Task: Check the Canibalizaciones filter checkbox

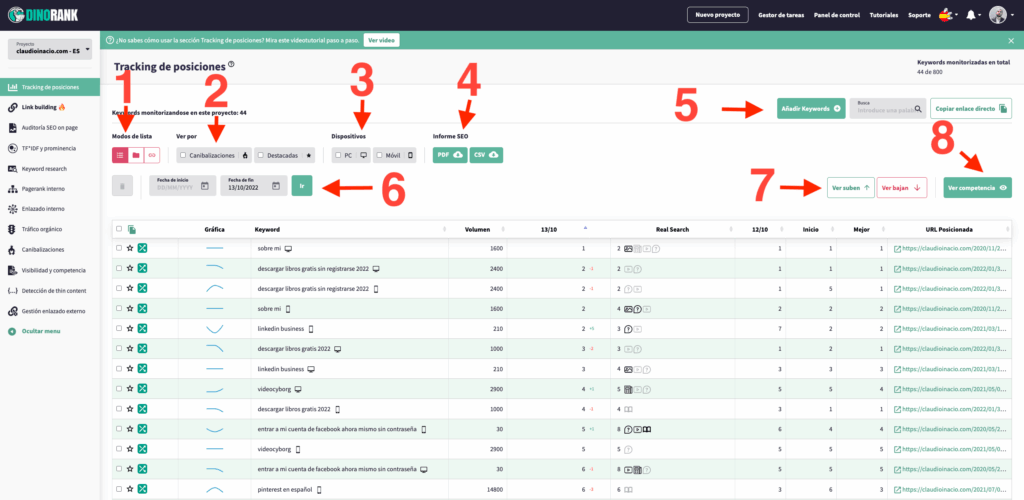Action: (x=183, y=155)
